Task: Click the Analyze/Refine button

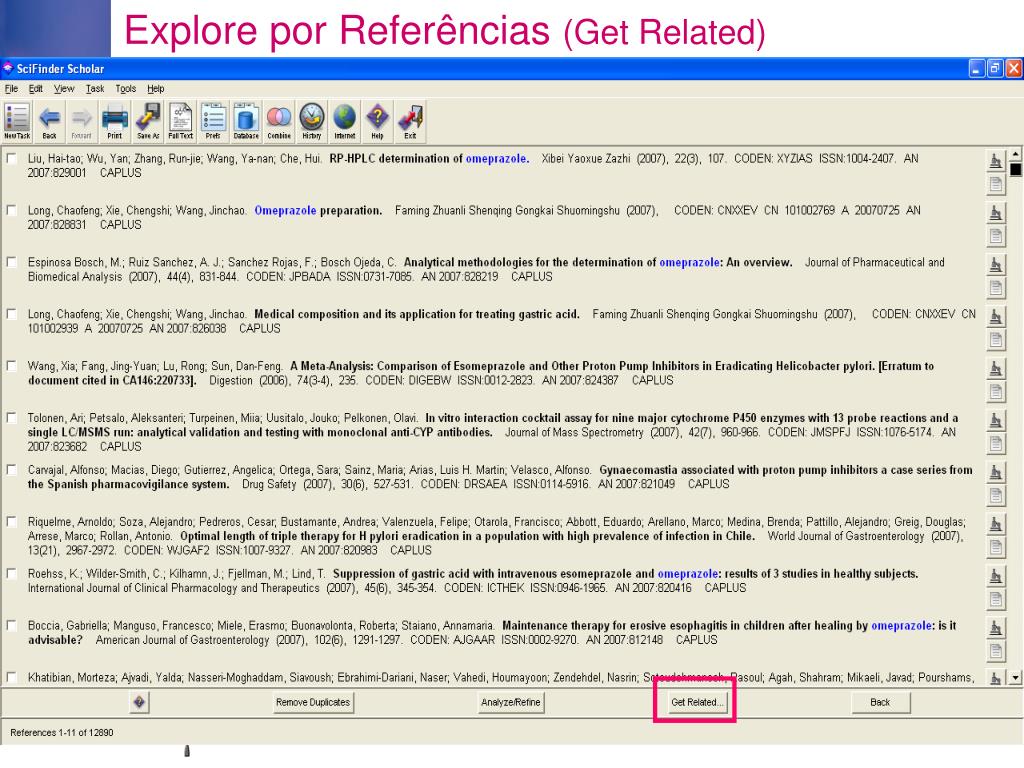Action: point(511,703)
